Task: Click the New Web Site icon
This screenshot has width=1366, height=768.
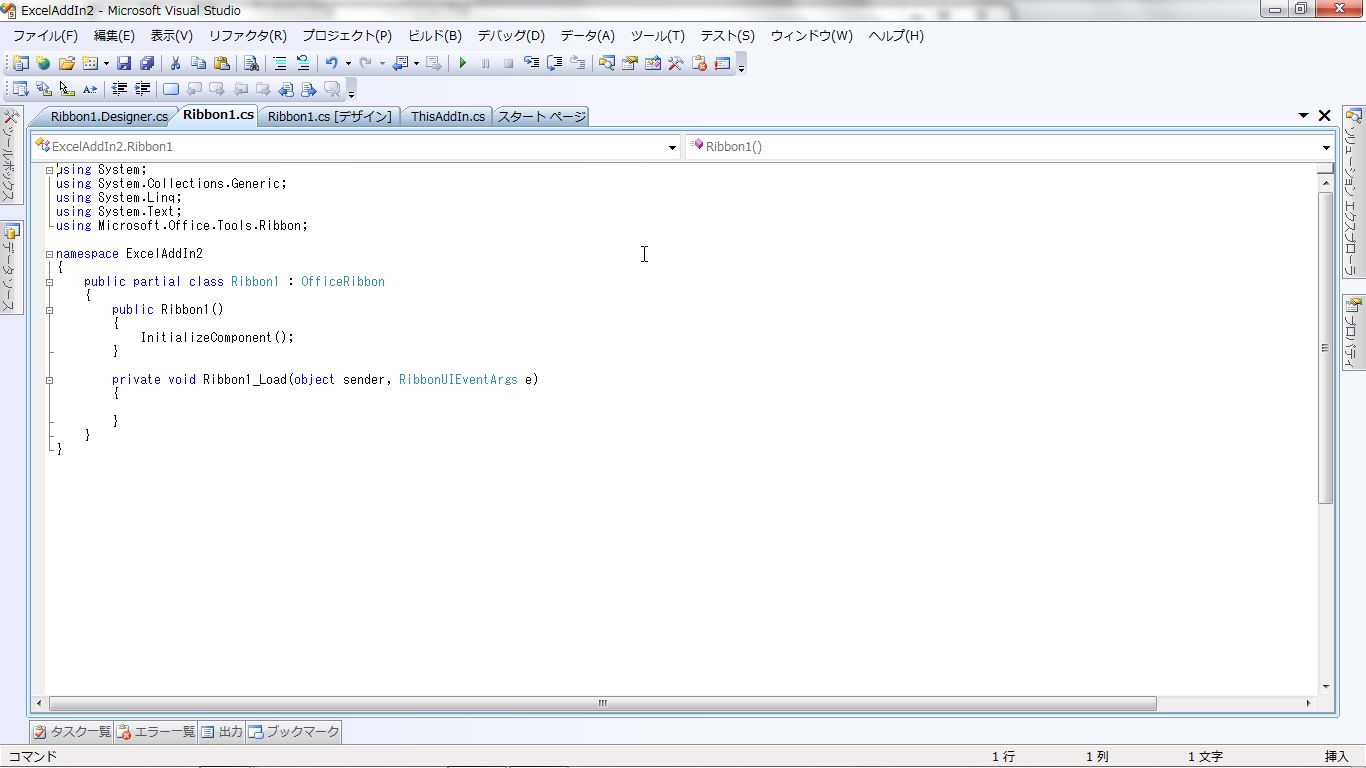Action: click(43, 63)
